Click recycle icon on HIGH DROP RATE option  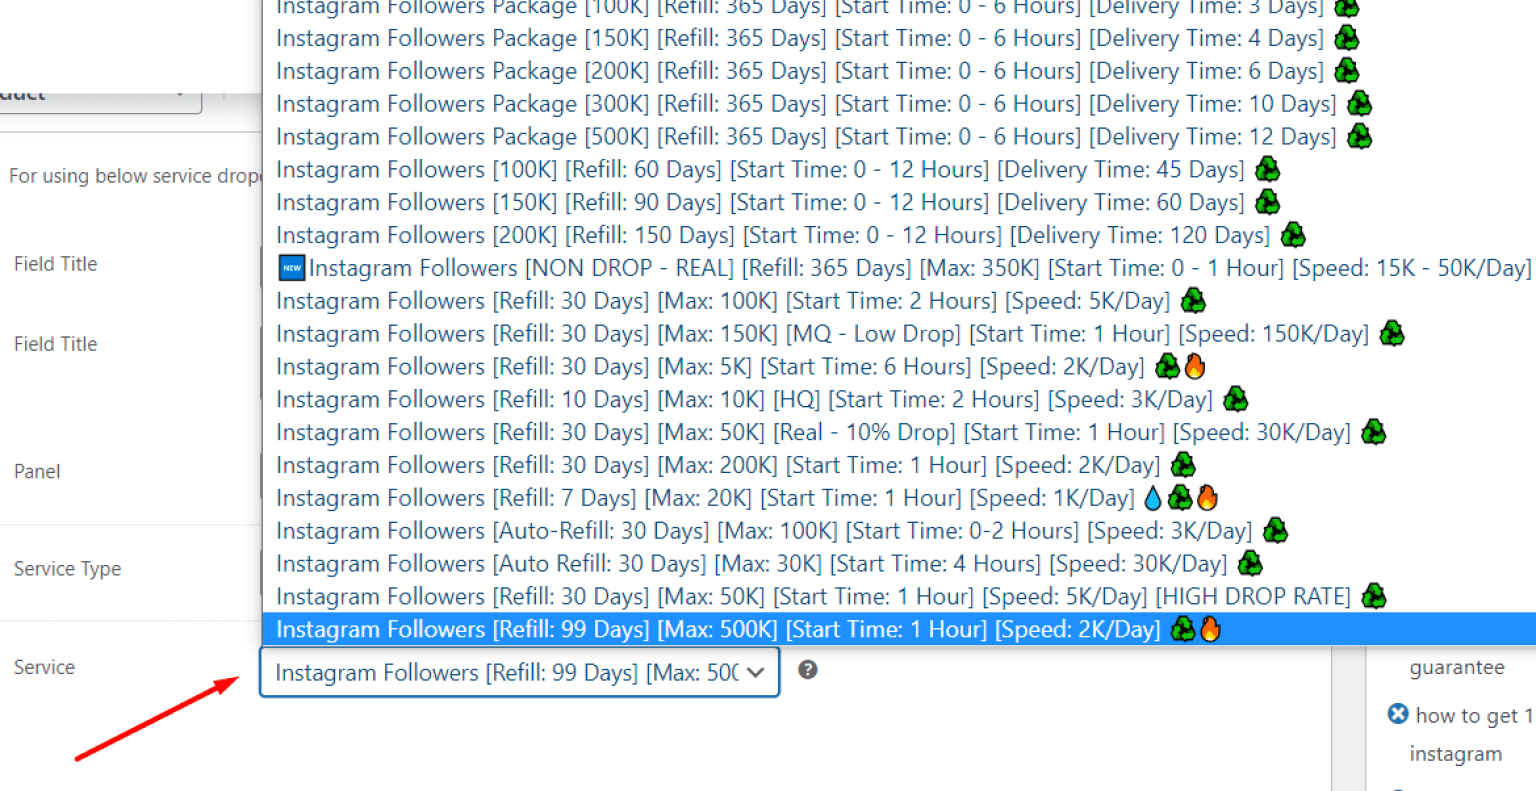(x=1374, y=596)
